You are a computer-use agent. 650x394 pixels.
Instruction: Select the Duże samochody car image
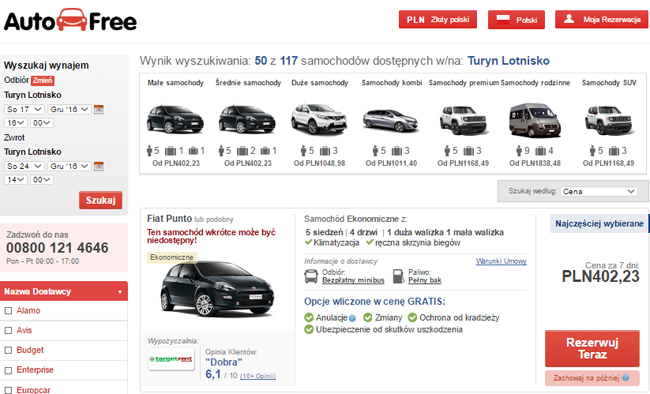319,119
